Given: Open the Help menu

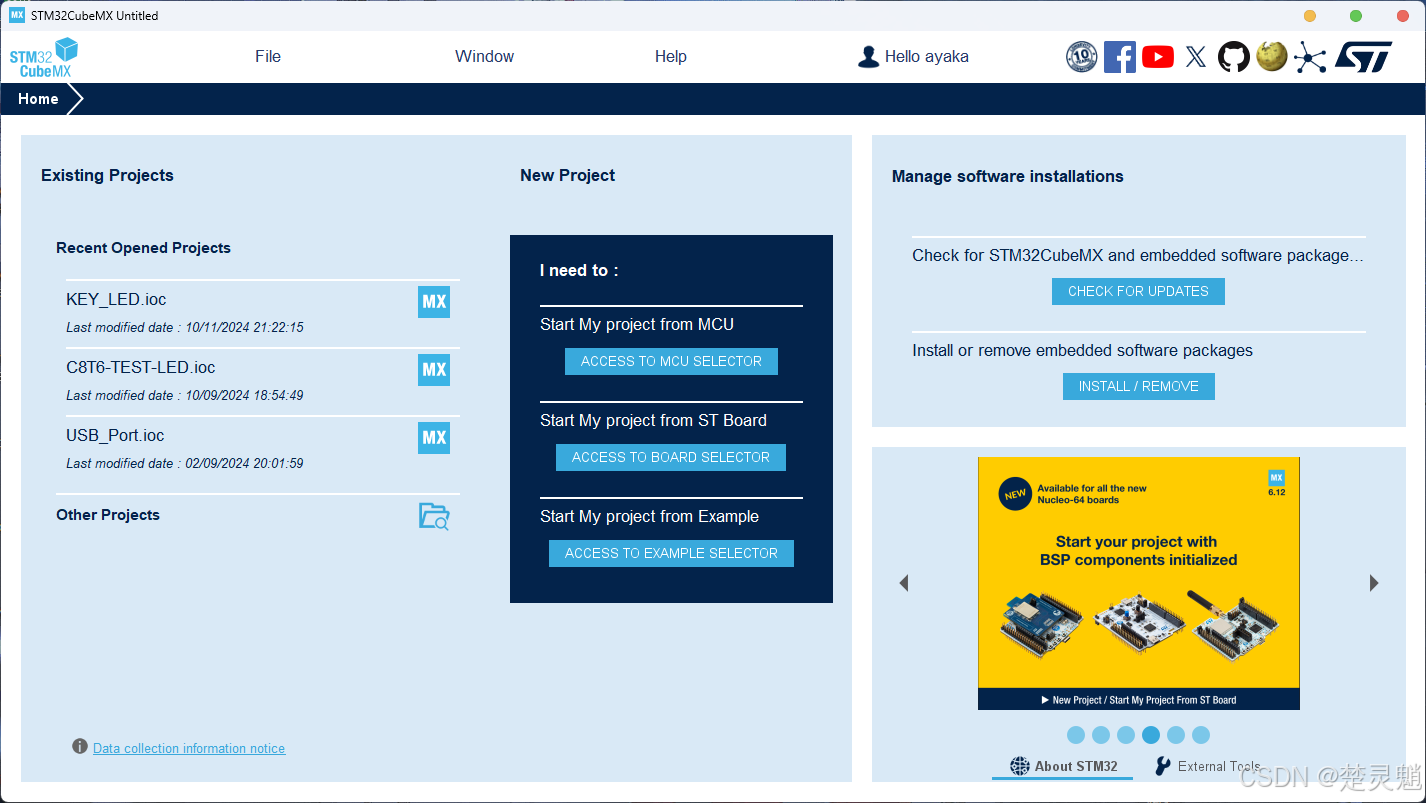Looking at the screenshot, I should 670,57.
